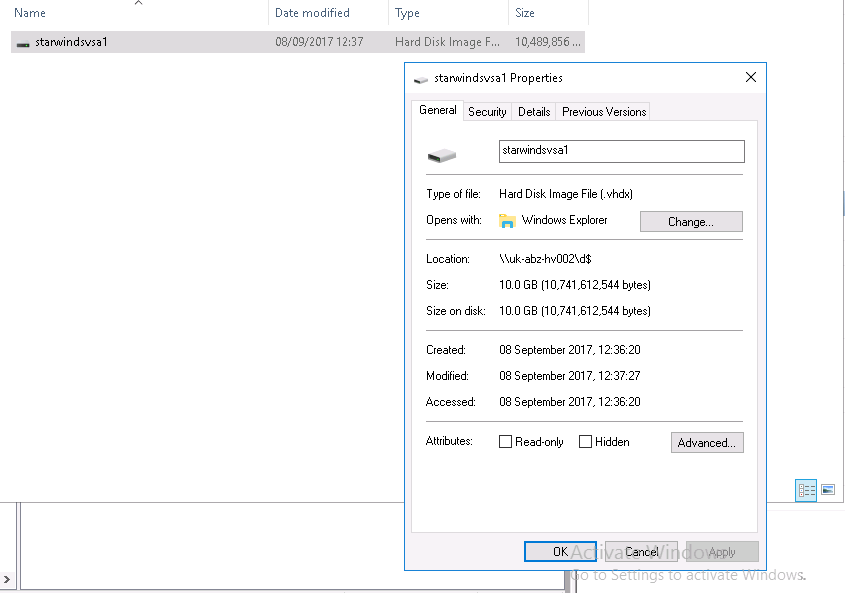Click the drive icon in the Properties title bar

(x=420, y=80)
